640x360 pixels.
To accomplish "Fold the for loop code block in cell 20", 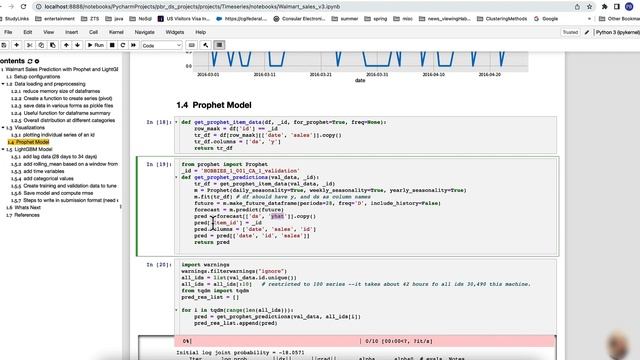I will click(x=176, y=310).
